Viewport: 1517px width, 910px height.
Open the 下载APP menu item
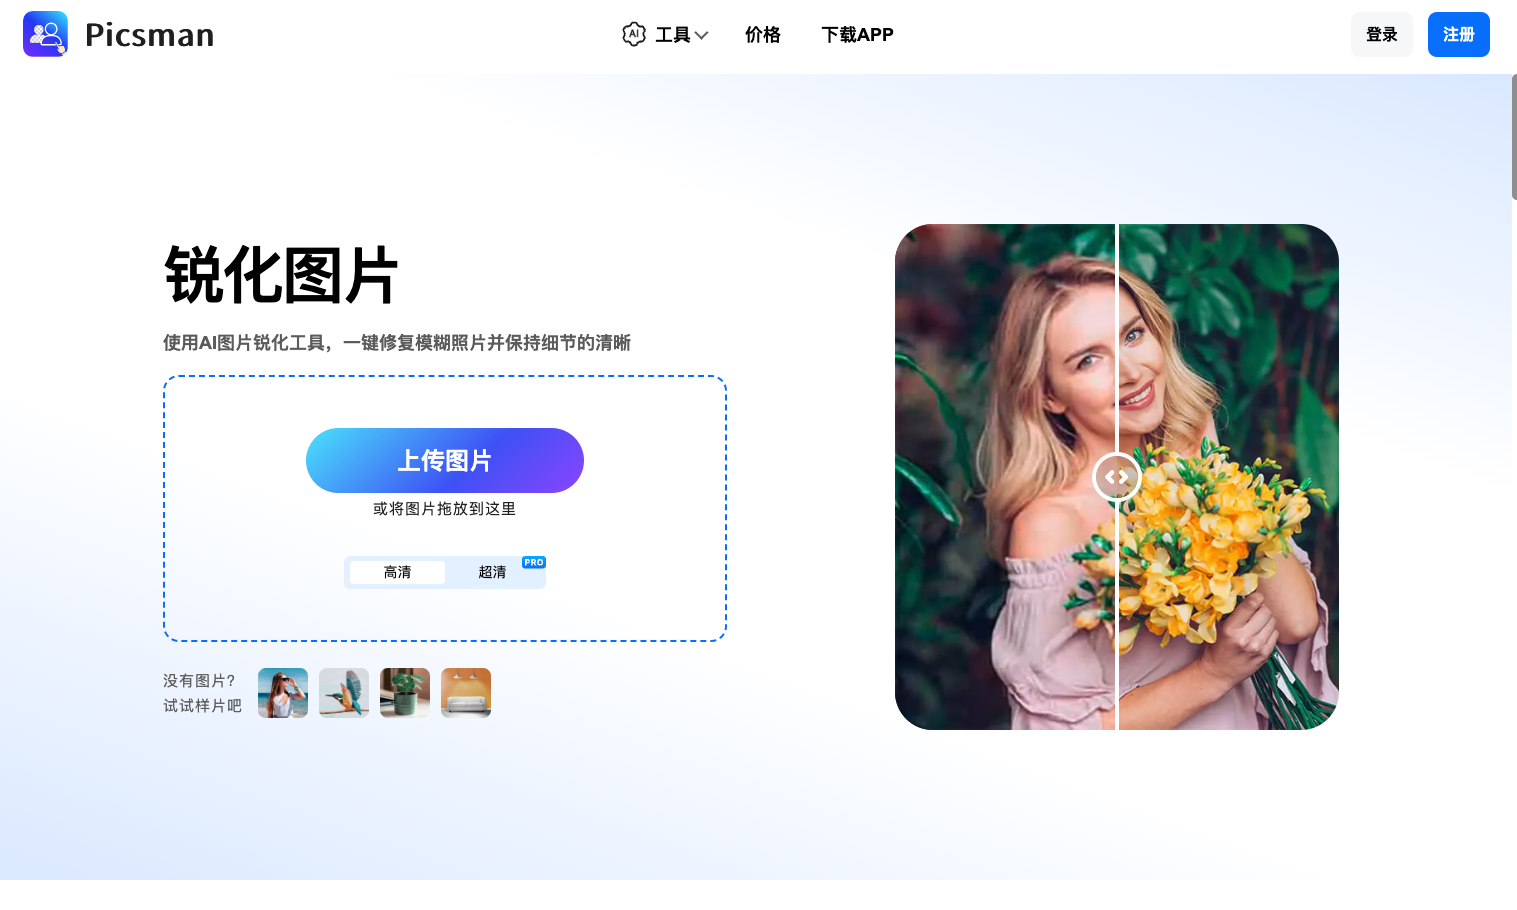click(x=857, y=34)
